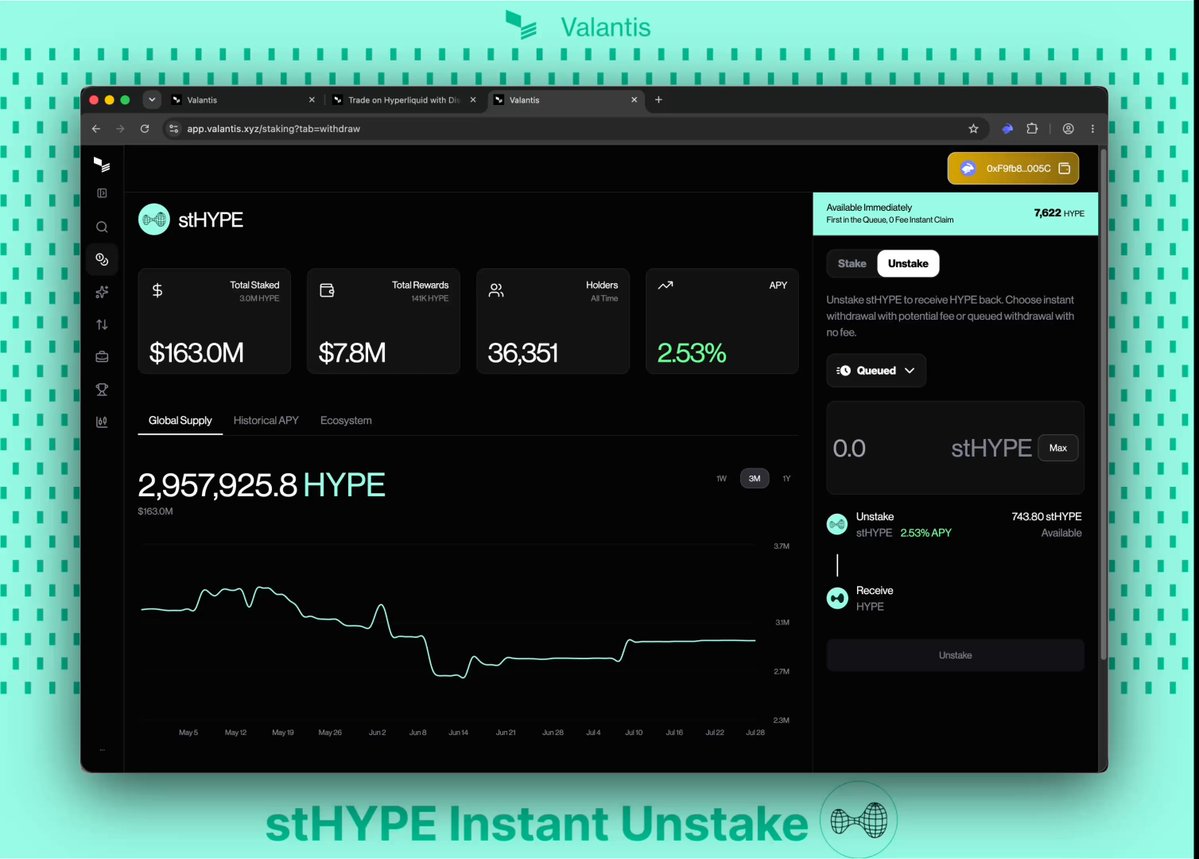
Task: Click the HYPE icon beside Receive row
Action: (837, 598)
